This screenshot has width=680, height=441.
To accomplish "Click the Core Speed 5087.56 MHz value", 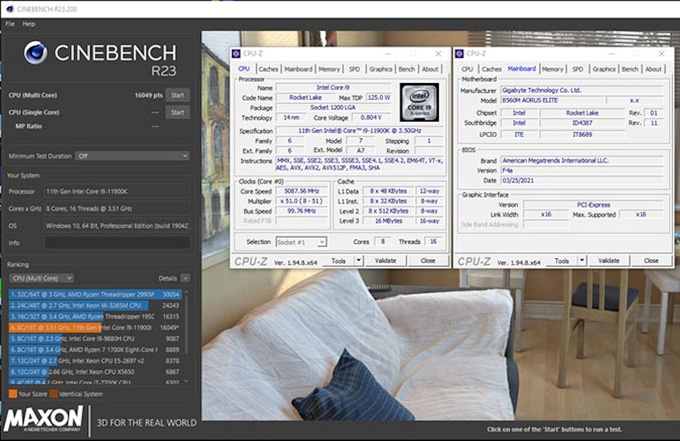I will click(x=302, y=191).
